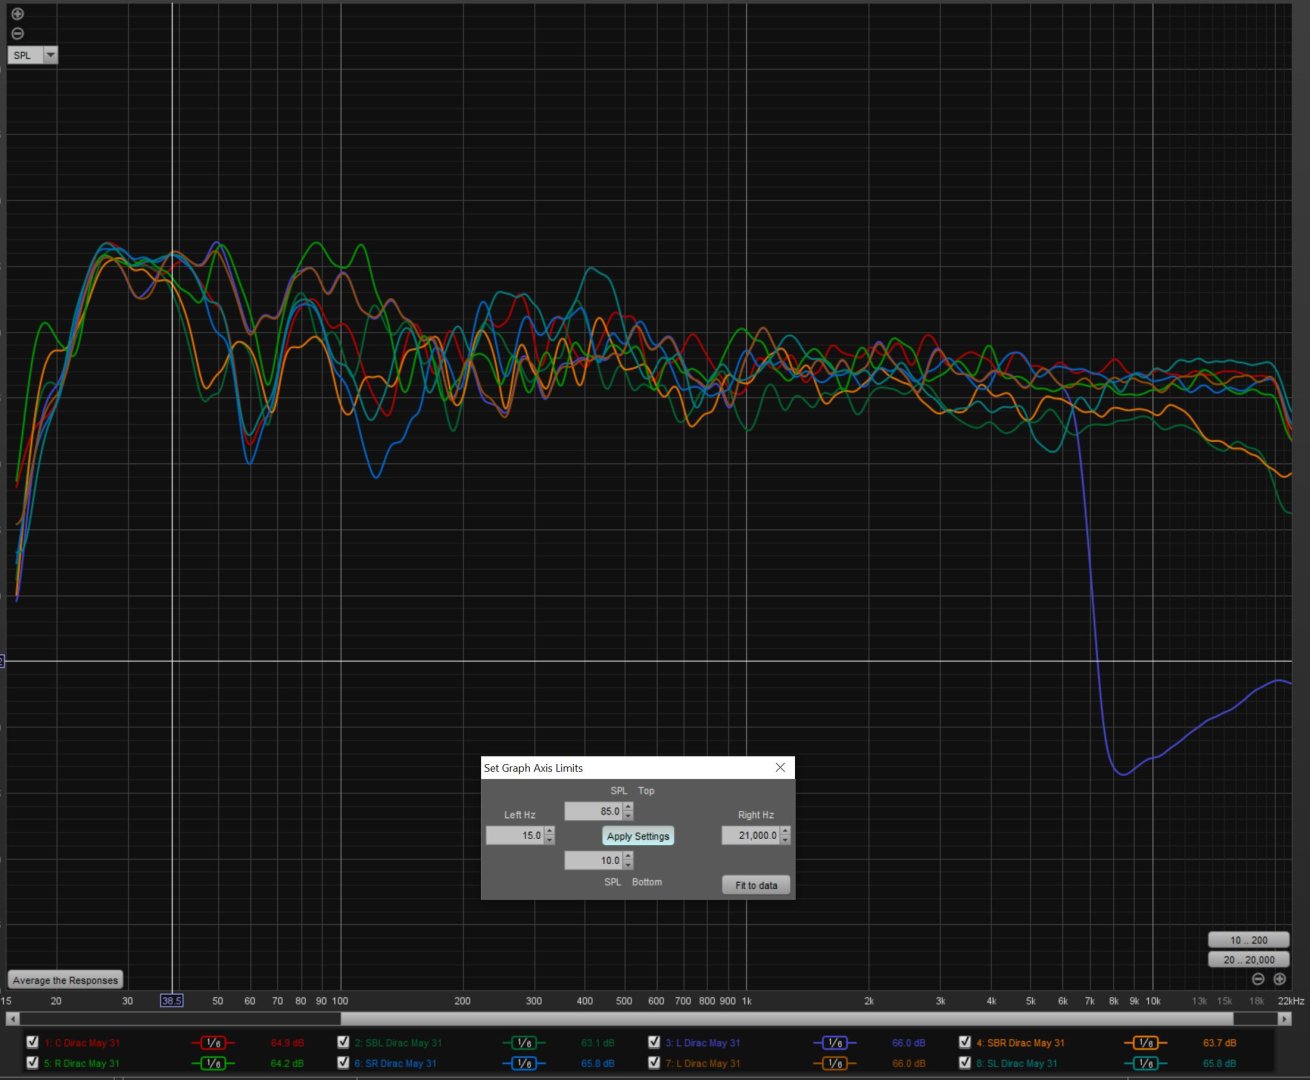Click the 64.2 dB value for R trace

pos(287,1063)
